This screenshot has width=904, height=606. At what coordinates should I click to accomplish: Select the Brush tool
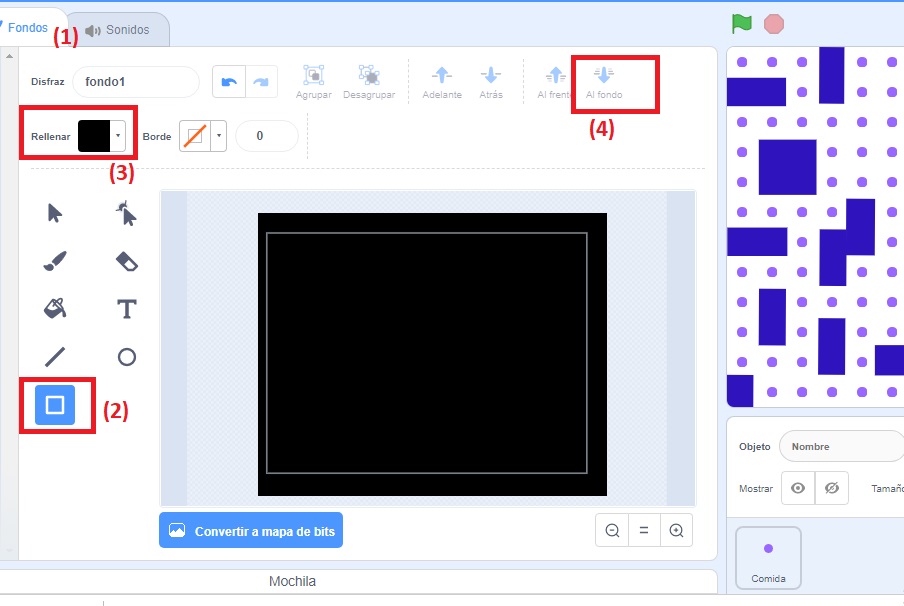tap(55, 261)
